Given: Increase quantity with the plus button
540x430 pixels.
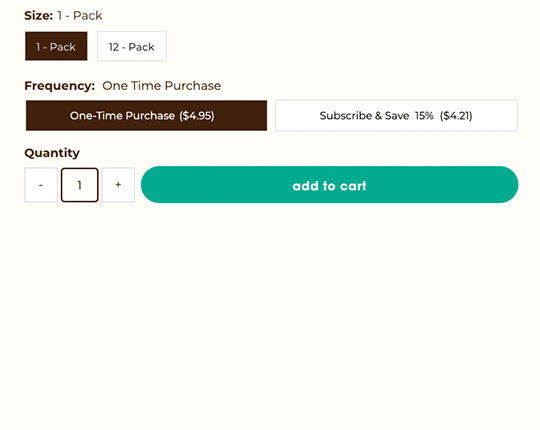Looking at the screenshot, I should pos(118,185).
